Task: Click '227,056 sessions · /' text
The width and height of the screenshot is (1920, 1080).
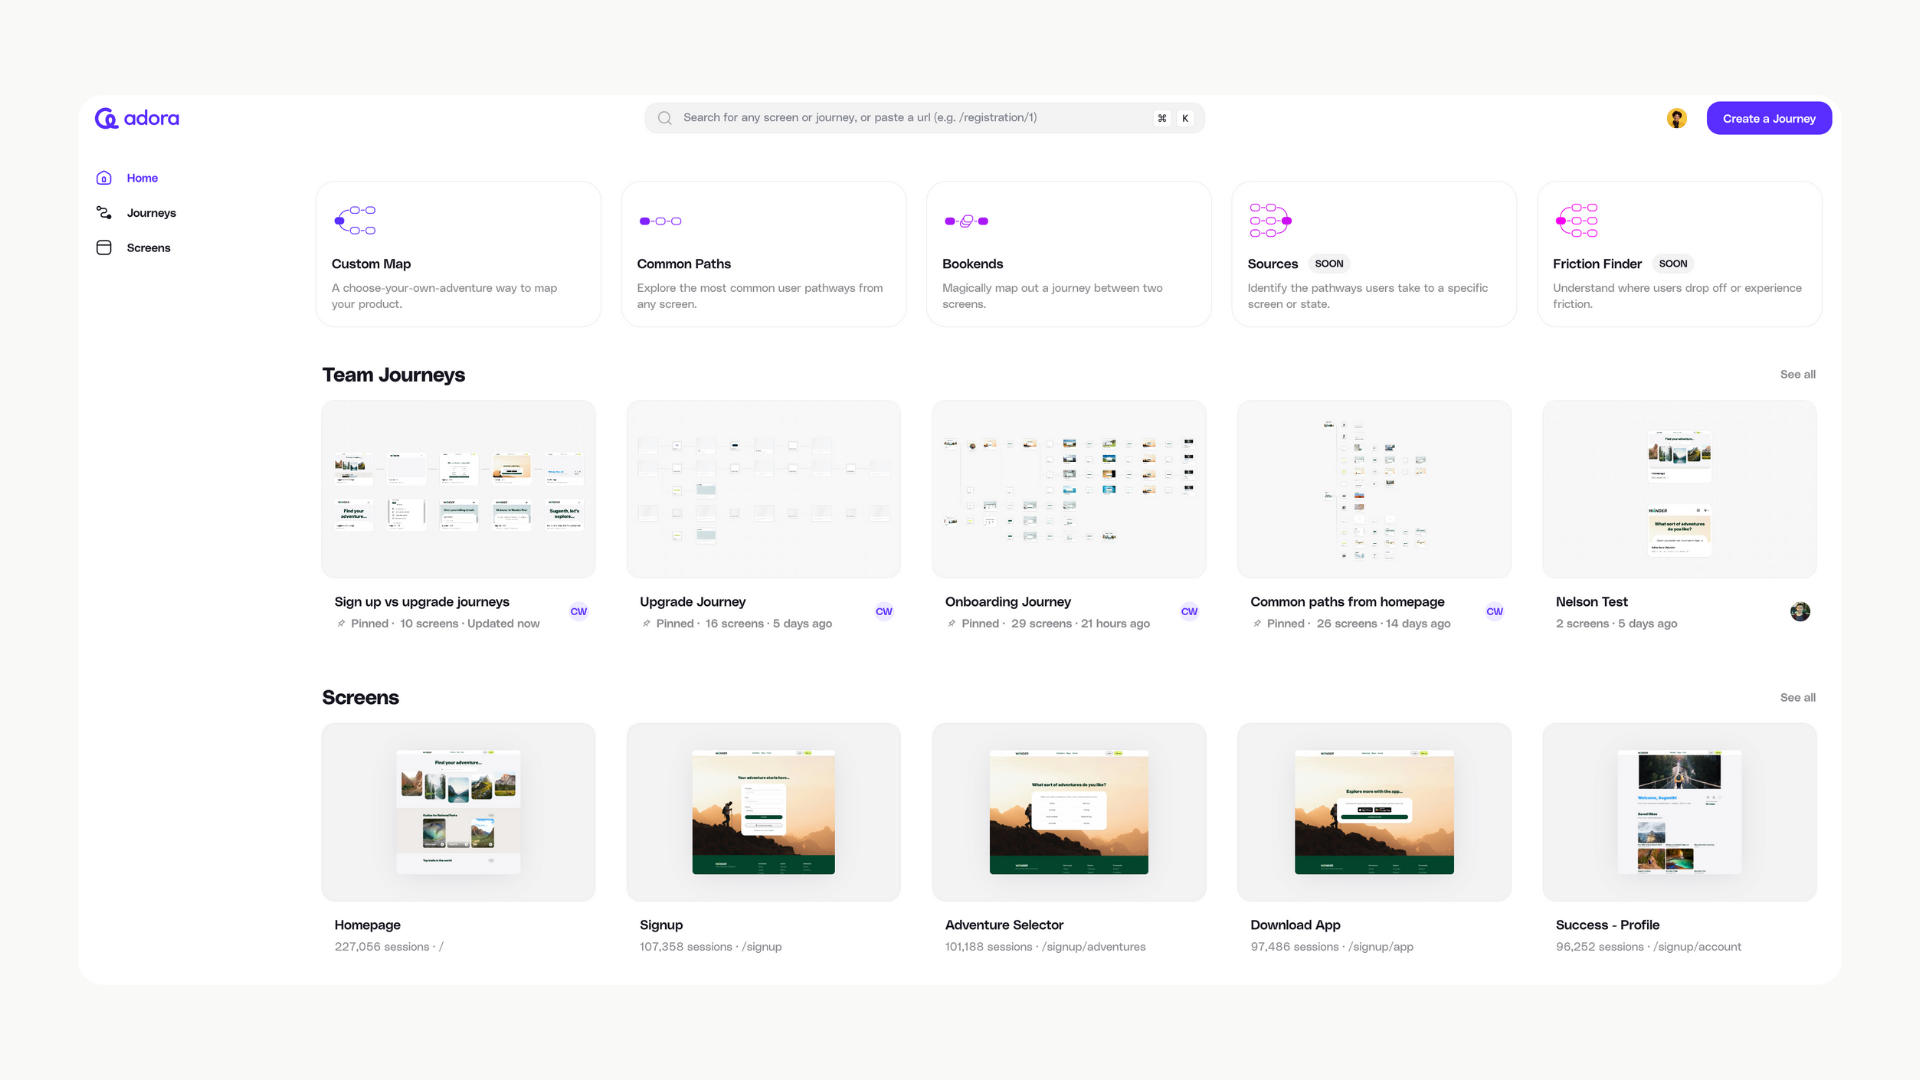Action: pyautogui.click(x=389, y=947)
